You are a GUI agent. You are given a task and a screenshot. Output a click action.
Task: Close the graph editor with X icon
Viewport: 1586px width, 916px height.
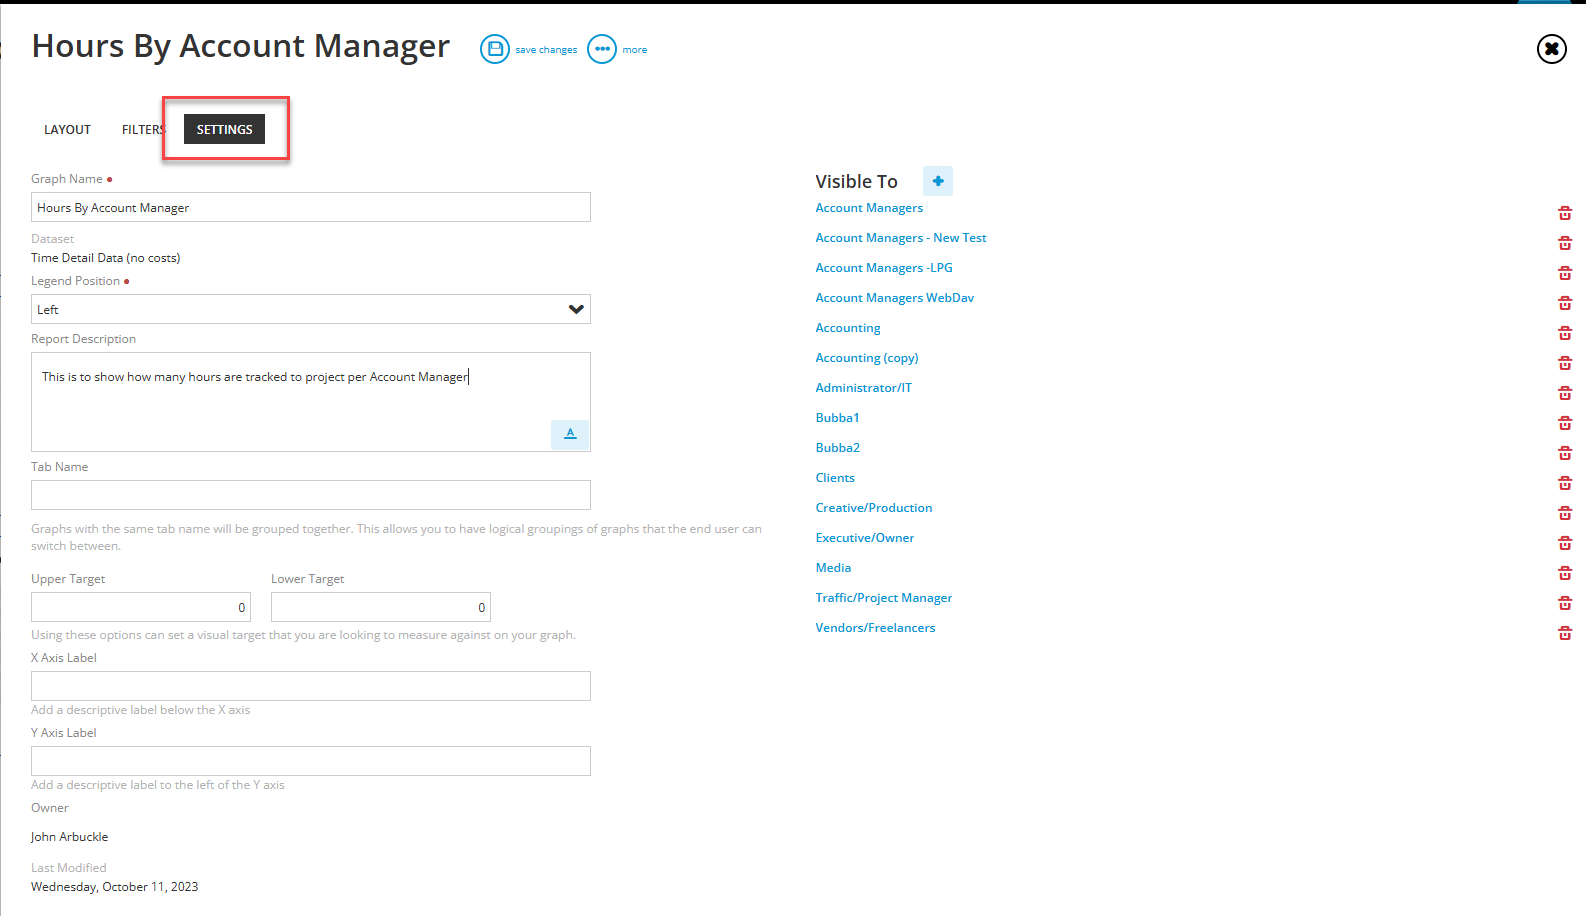pos(1551,48)
